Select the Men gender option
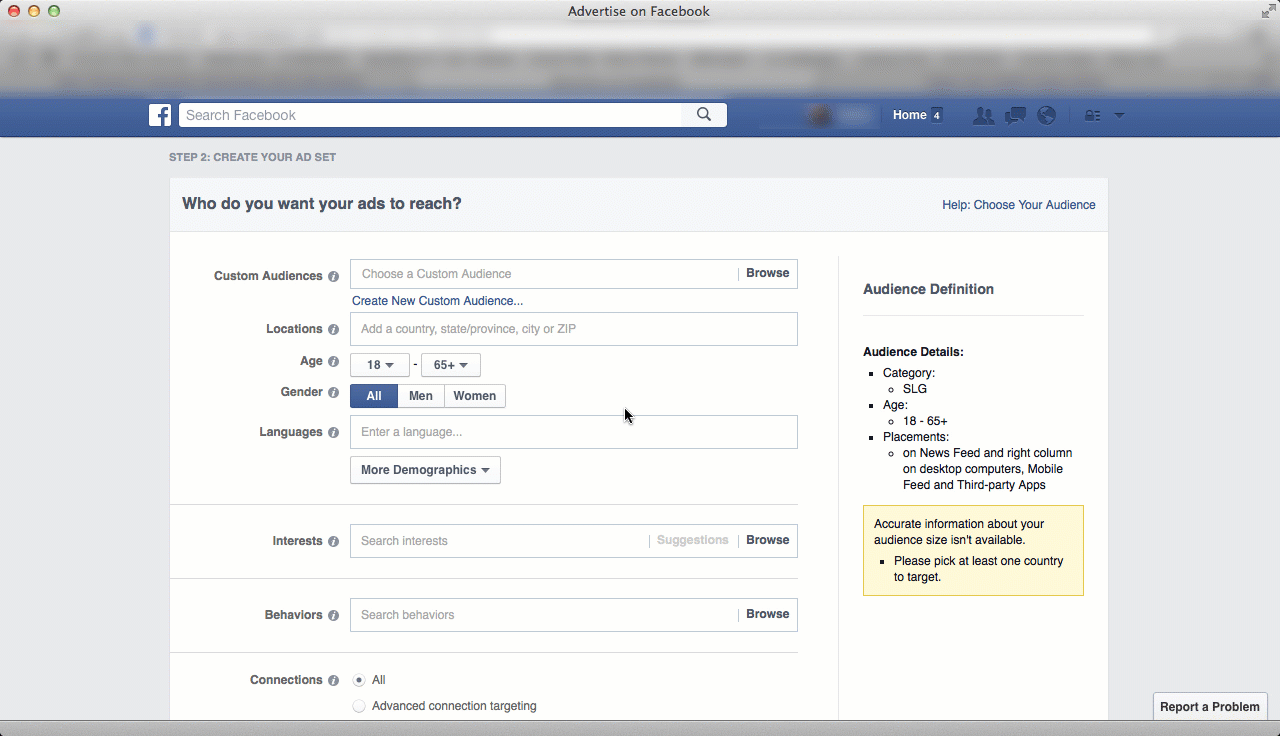This screenshot has width=1280, height=736. [x=421, y=396]
